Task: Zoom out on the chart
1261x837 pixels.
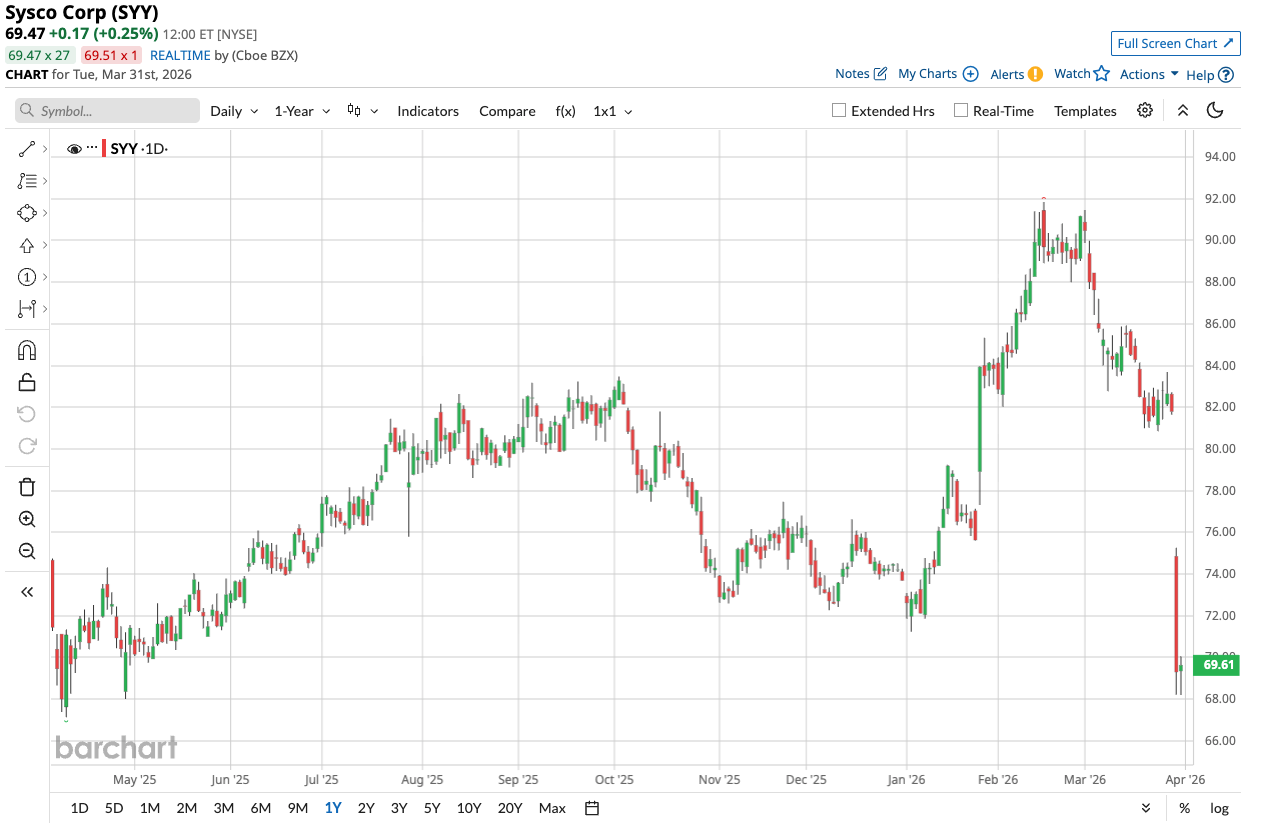Action: pyautogui.click(x=27, y=551)
